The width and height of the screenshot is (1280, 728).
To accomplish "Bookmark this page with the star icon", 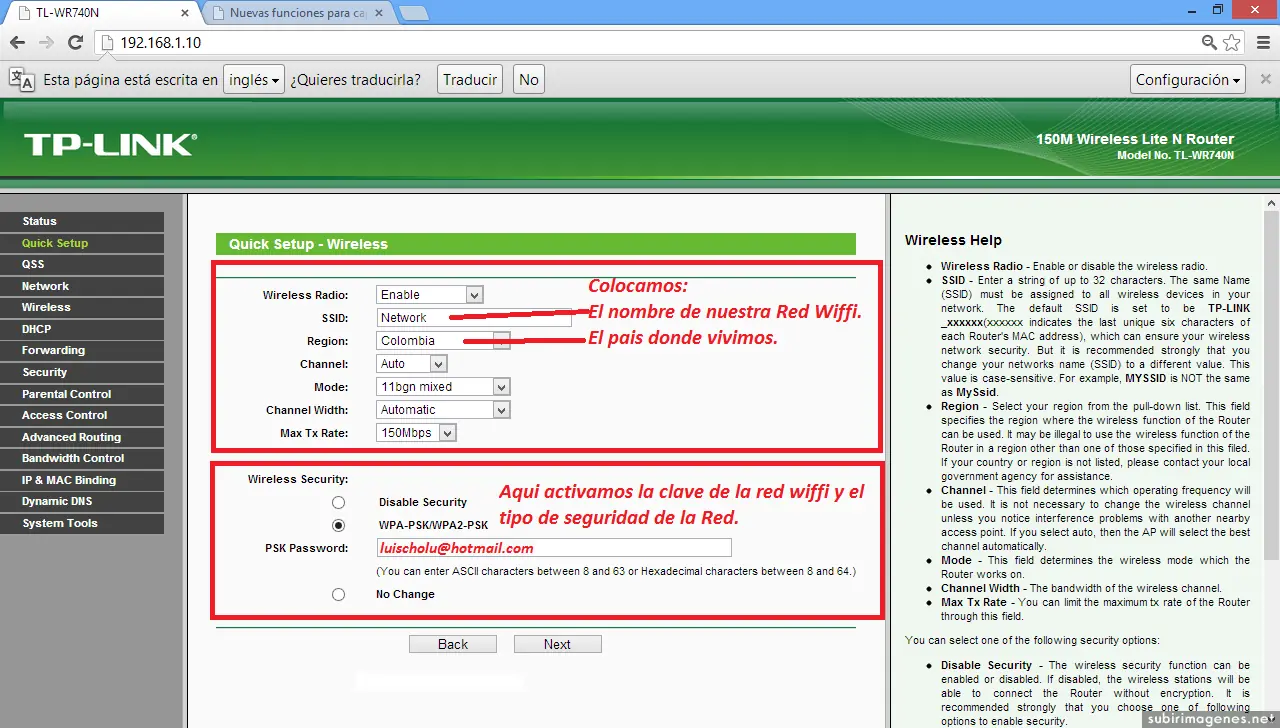I will 1232,43.
